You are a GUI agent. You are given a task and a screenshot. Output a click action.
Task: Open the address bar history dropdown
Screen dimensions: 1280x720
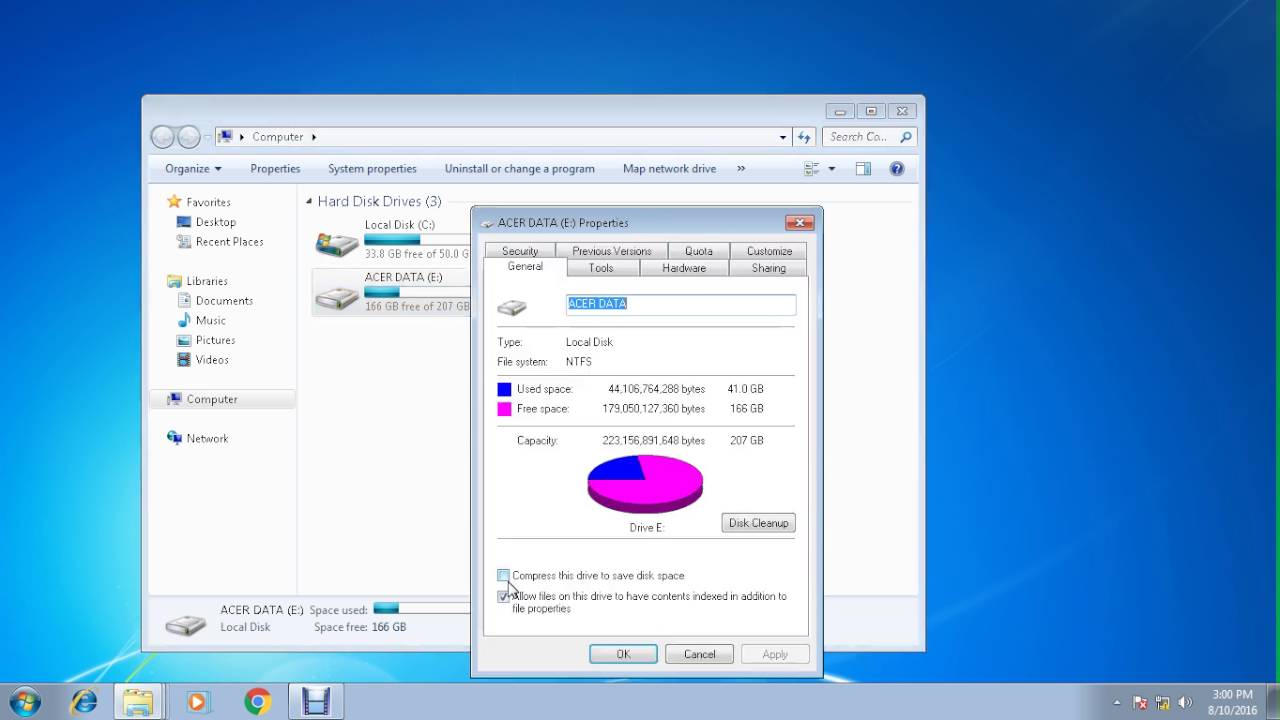pyautogui.click(x=783, y=137)
